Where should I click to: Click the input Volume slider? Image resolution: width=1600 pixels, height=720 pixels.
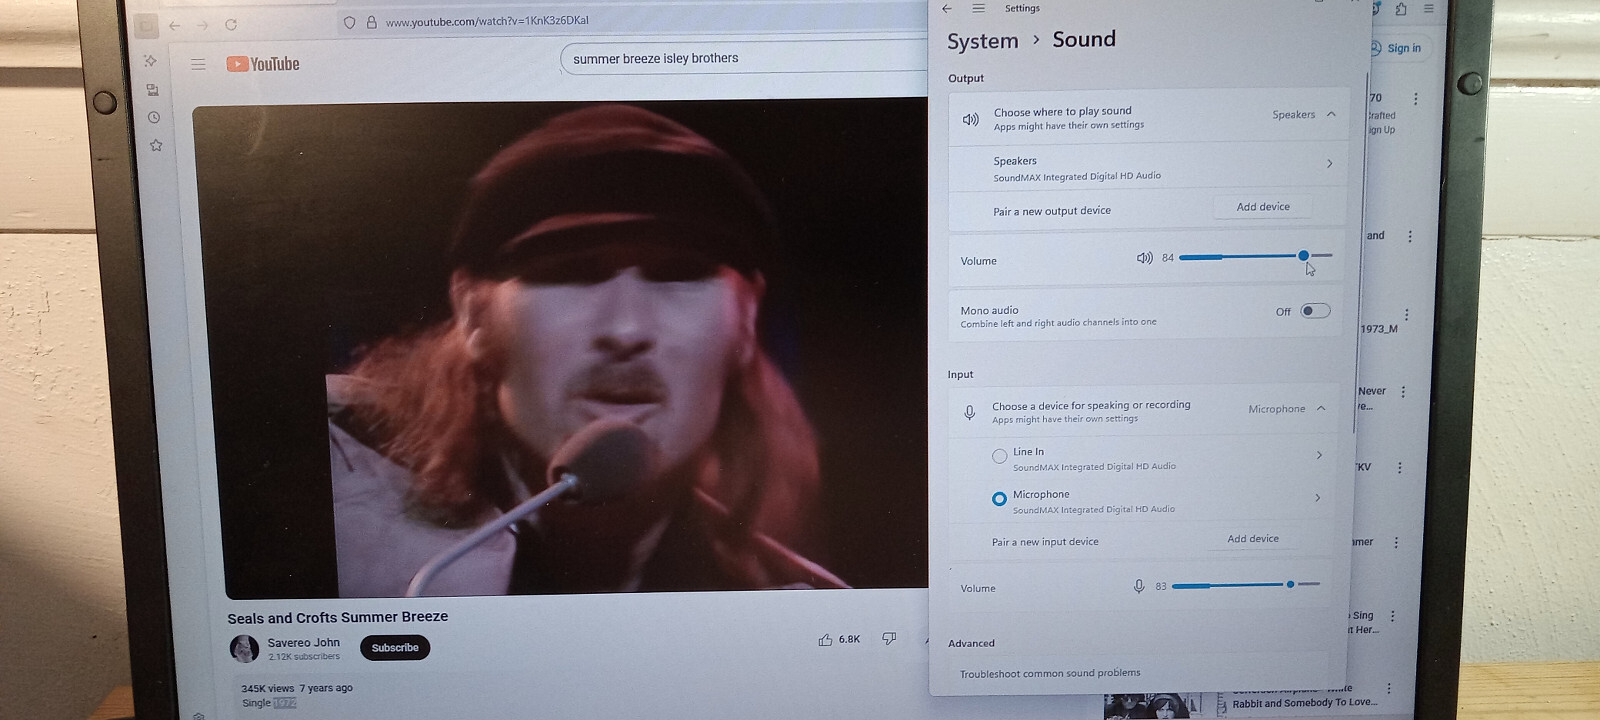[1246, 584]
